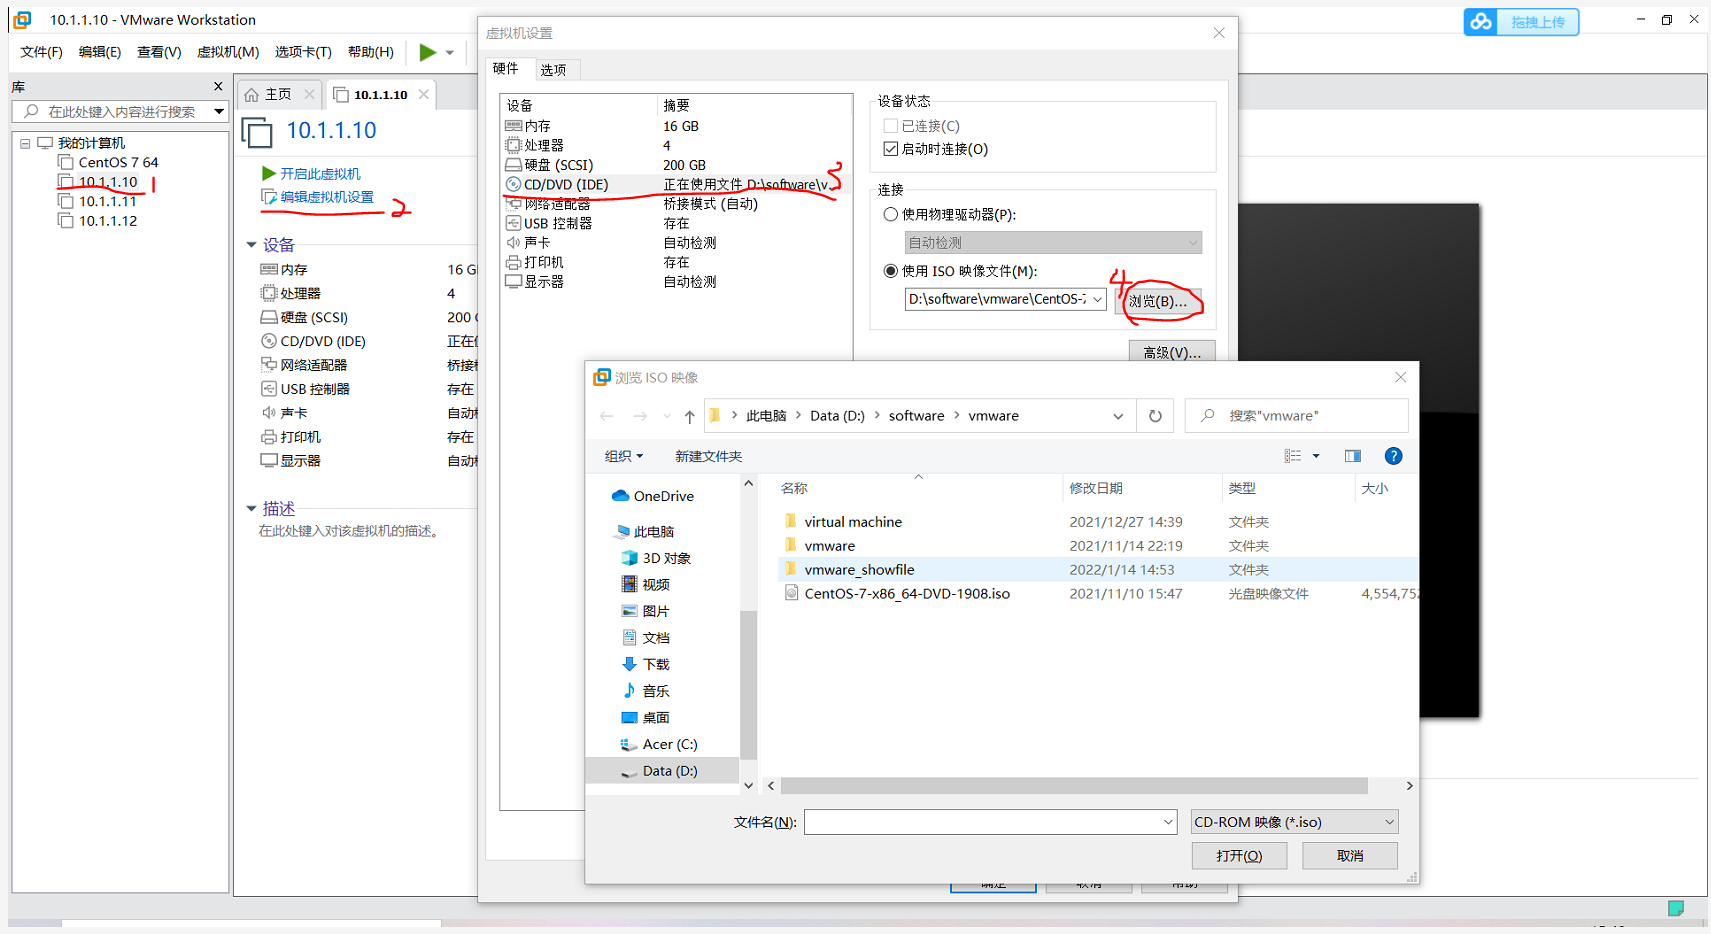Switch to the 硬件 tab
Screen dimensions: 1711x934
click(506, 68)
